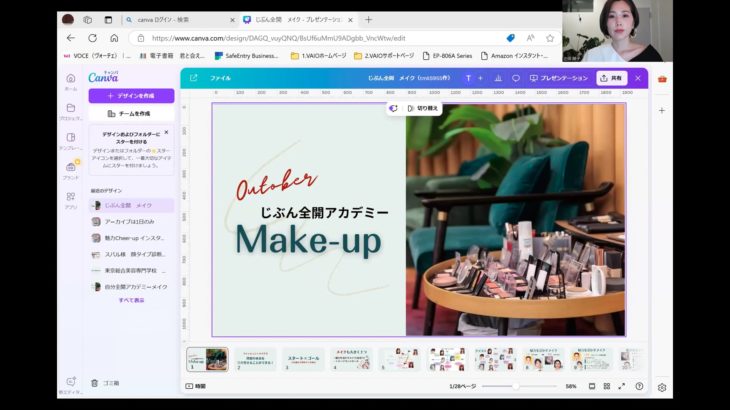Dismiss the star folder tip card
This screenshot has width=730, height=410.
[x=167, y=133]
